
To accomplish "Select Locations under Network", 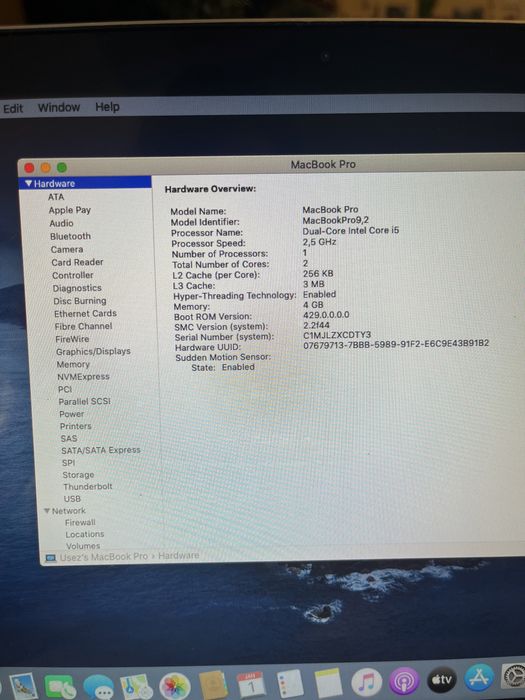I will tap(85, 534).
